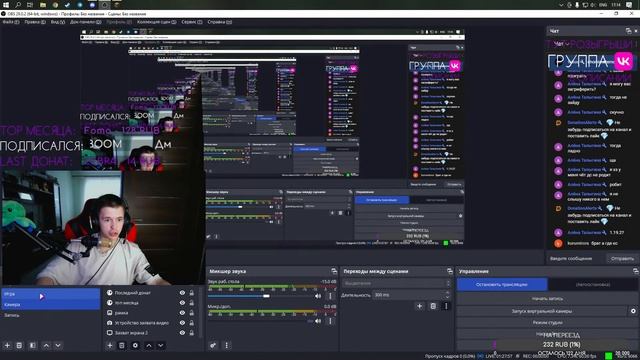This screenshot has height=360, width=640.
Task: Open source properties gear icon under Sources list
Action: 135,345
